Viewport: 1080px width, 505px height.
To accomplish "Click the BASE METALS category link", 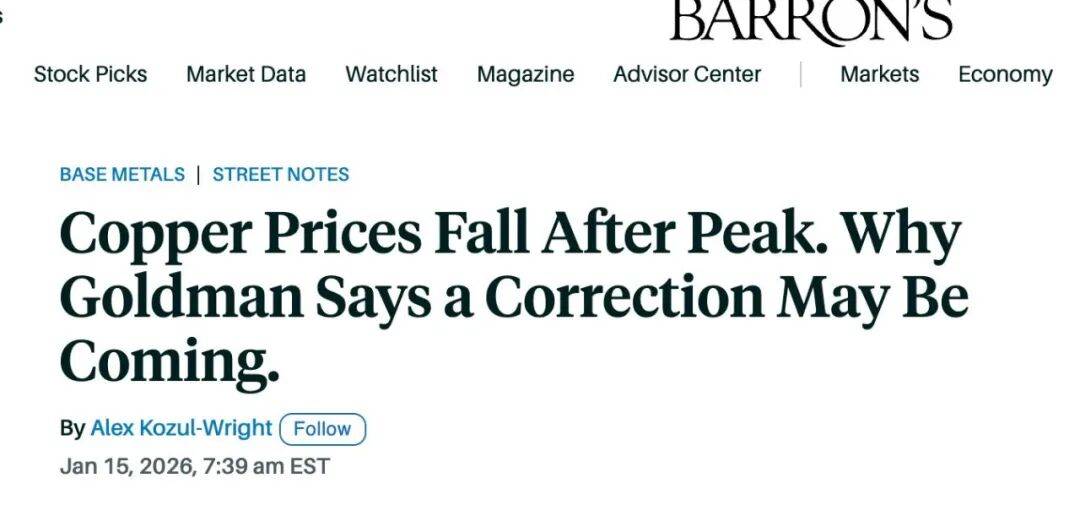I will pyautogui.click(x=122, y=174).
